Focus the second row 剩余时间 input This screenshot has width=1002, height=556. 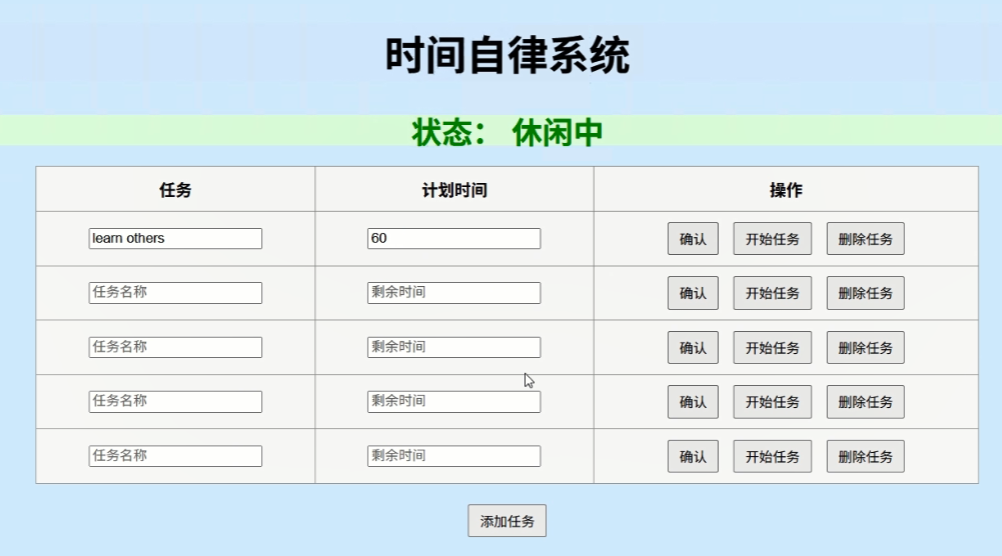coord(453,293)
